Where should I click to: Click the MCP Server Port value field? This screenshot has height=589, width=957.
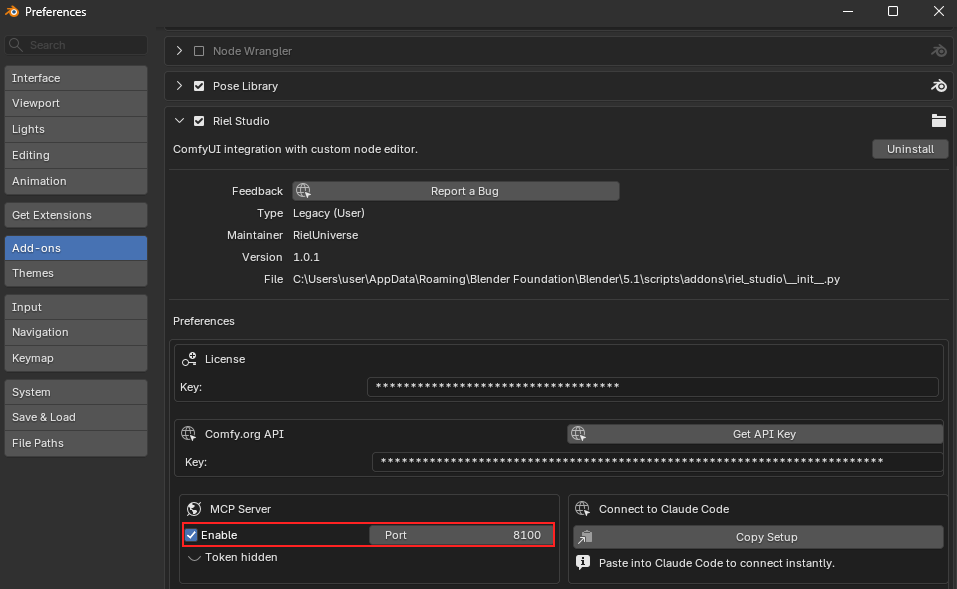(461, 535)
